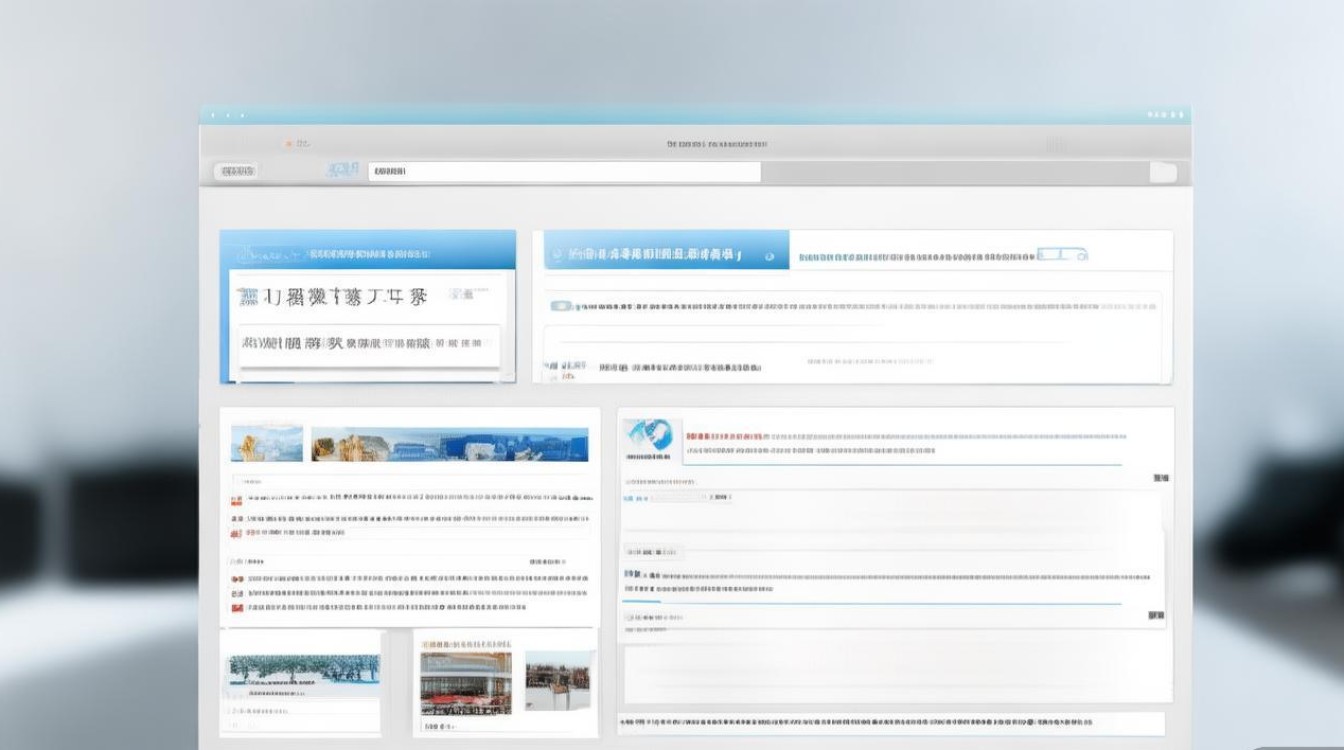Click the footer text line at page bottom
This screenshot has height=750, width=1344.
coord(890,721)
